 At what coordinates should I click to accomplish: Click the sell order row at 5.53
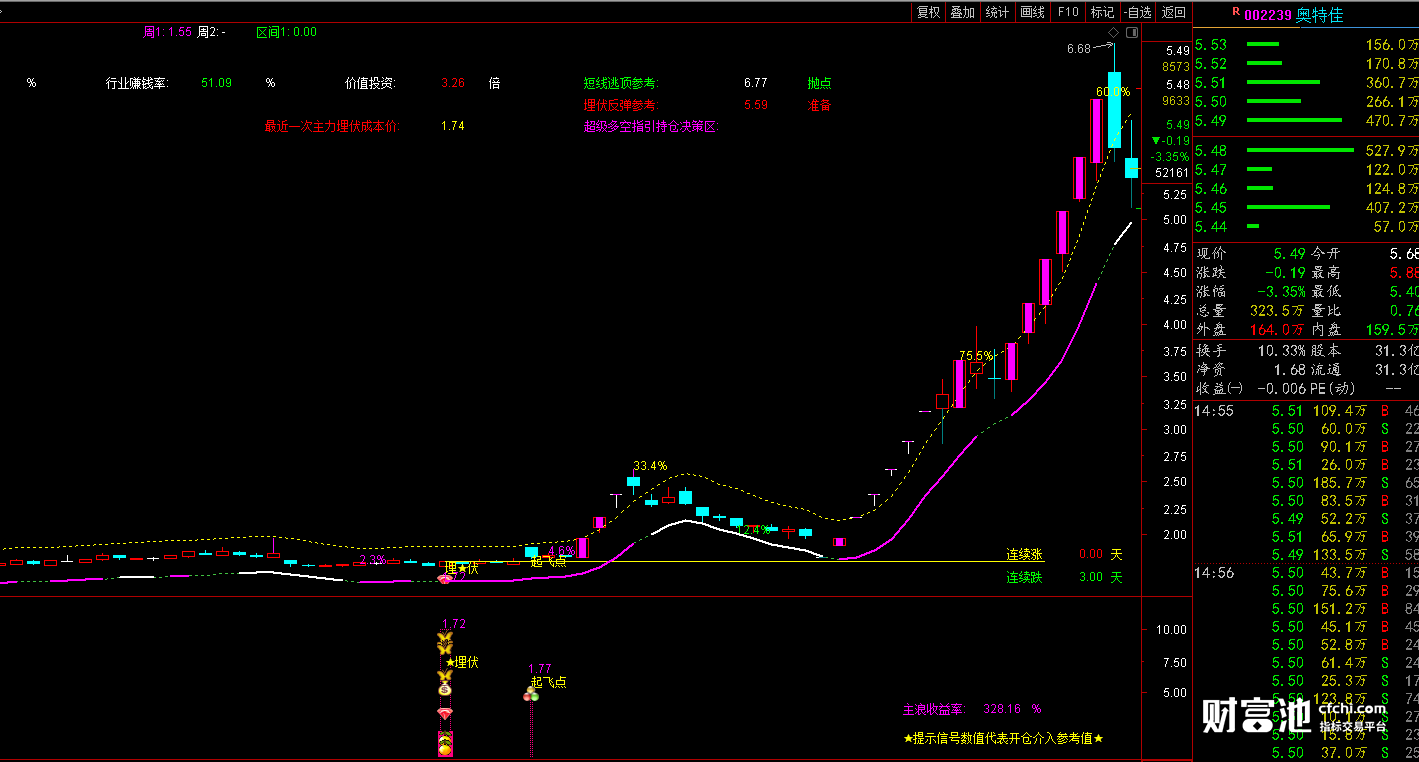tap(1307, 45)
